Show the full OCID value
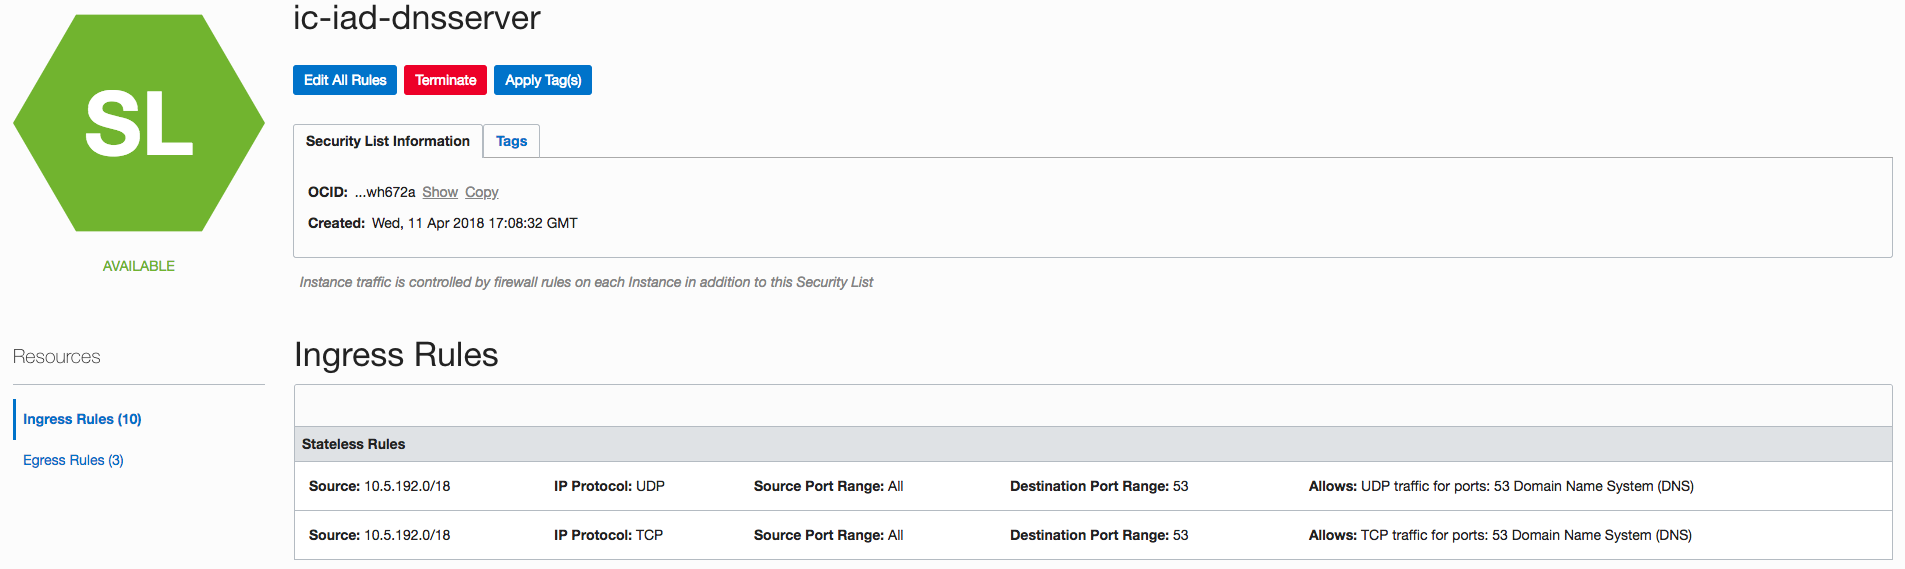This screenshot has height=569, width=1905. [440, 192]
